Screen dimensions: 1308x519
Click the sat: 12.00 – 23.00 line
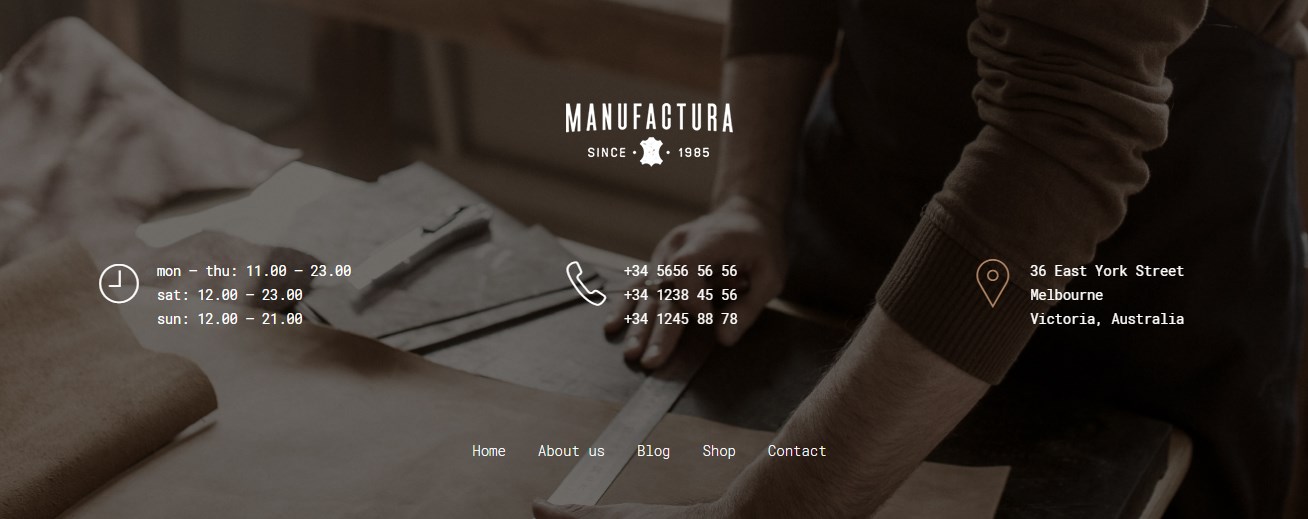click(x=230, y=295)
